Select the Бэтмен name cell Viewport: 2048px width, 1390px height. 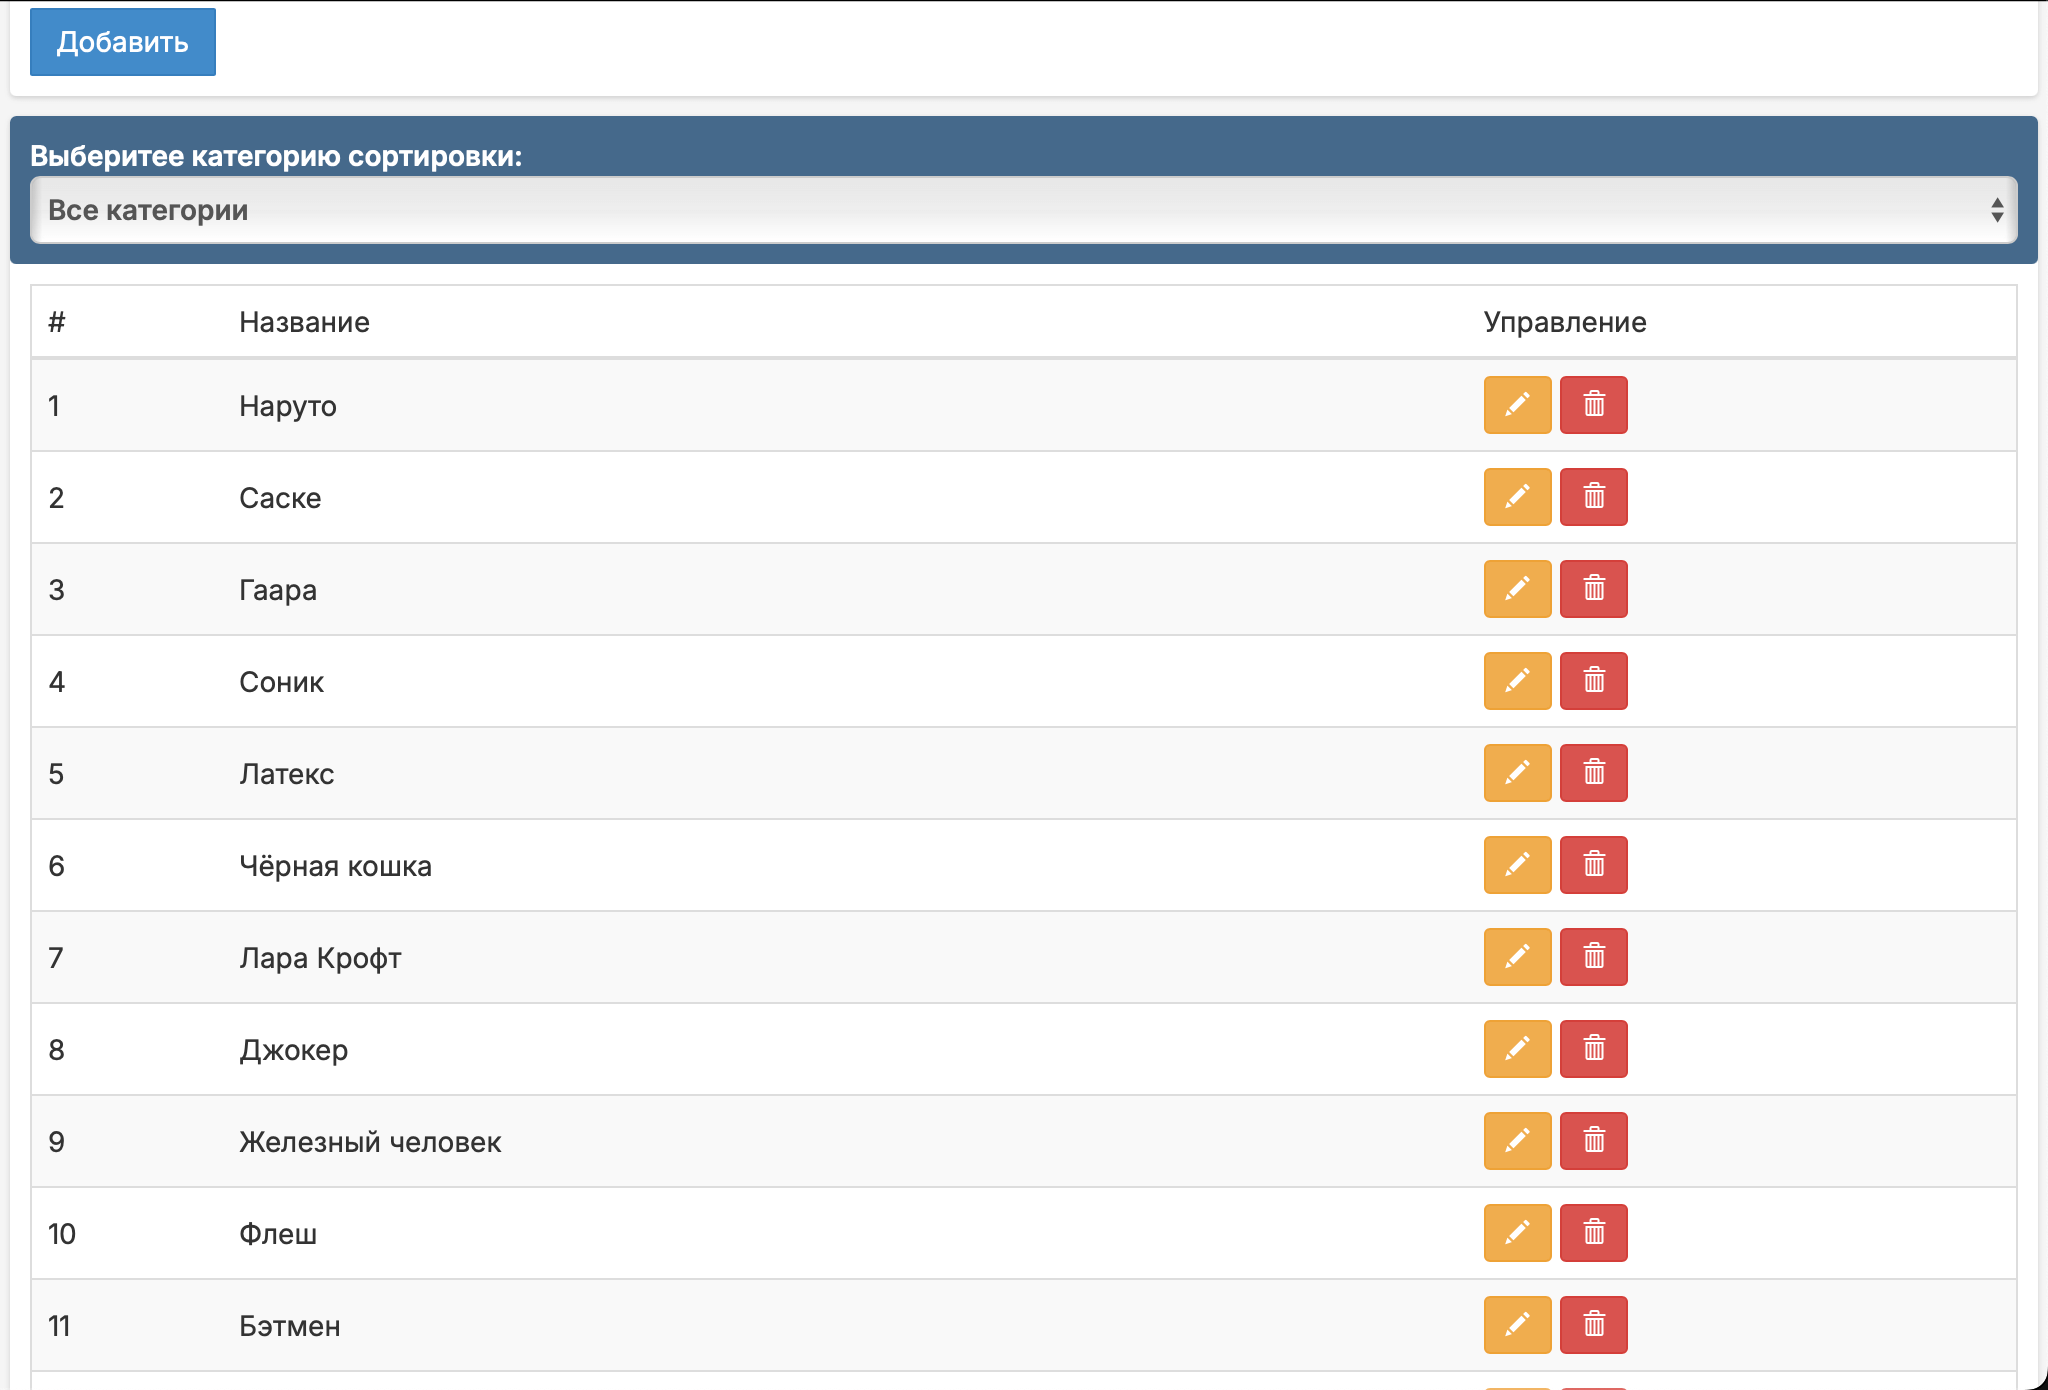[x=290, y=1326]
